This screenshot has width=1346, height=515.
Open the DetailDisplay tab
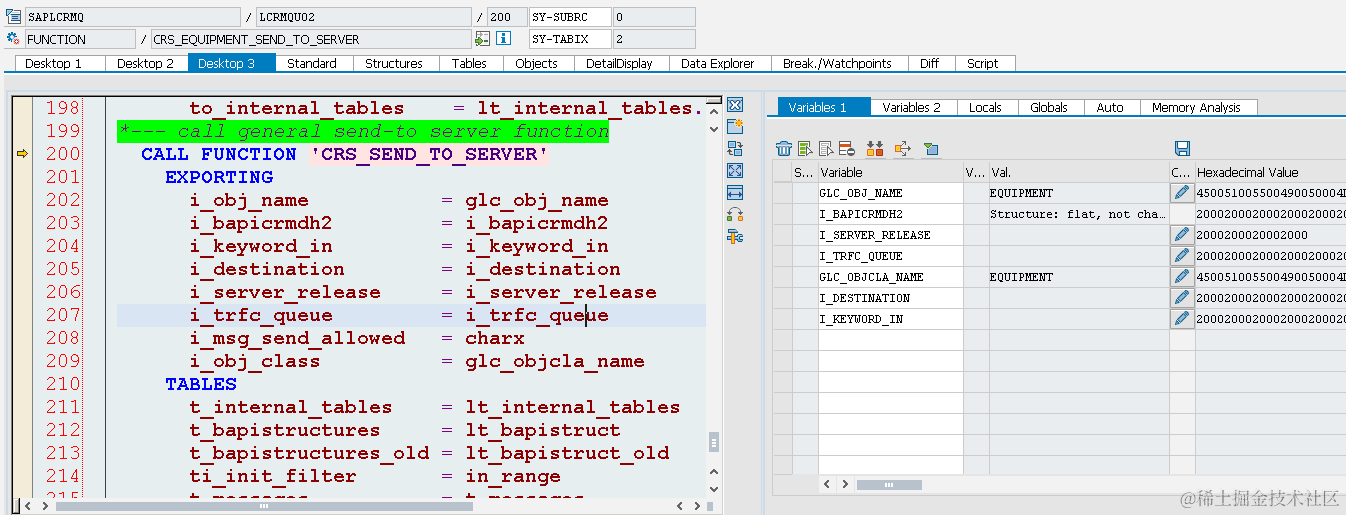pos(619,63)
